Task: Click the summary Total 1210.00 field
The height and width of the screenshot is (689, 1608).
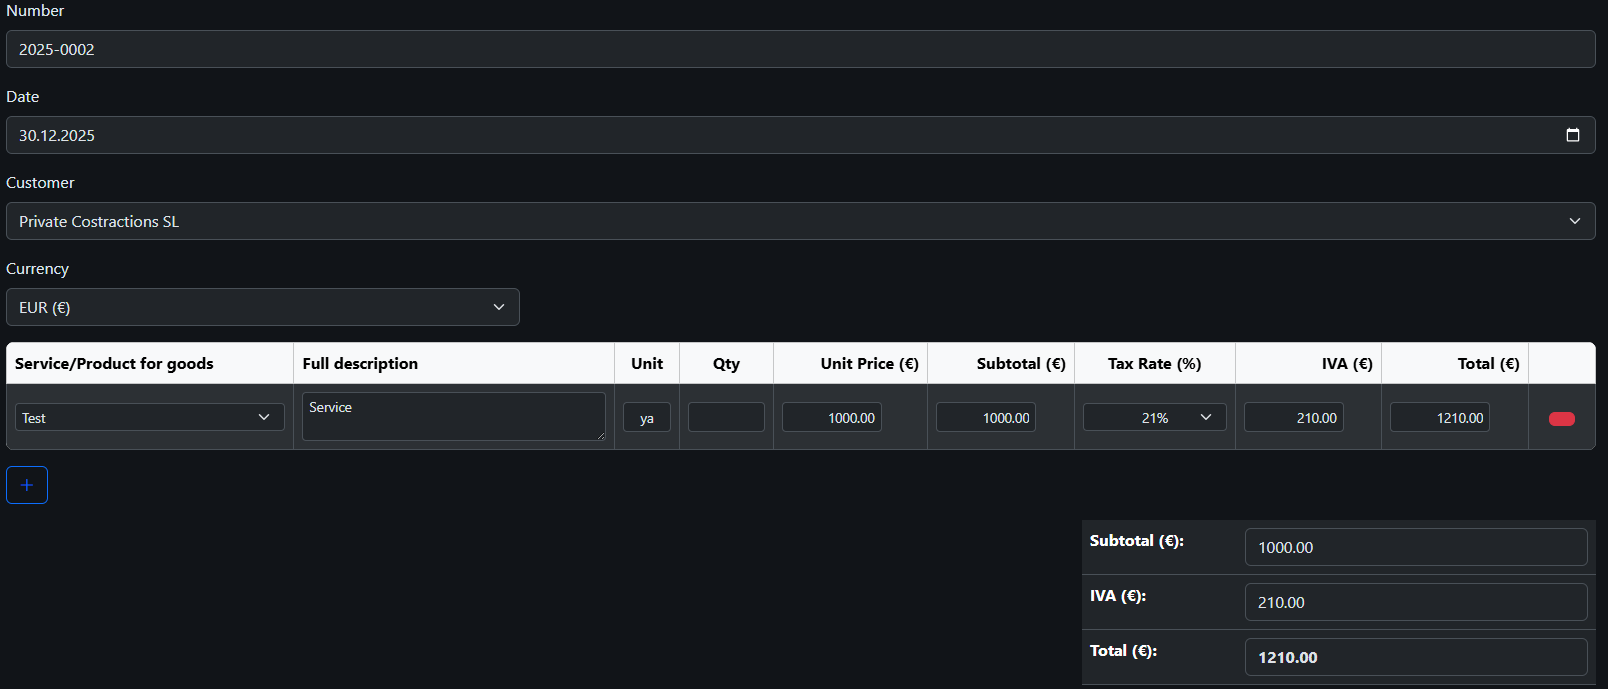Action: click(x=1415, y=657)
